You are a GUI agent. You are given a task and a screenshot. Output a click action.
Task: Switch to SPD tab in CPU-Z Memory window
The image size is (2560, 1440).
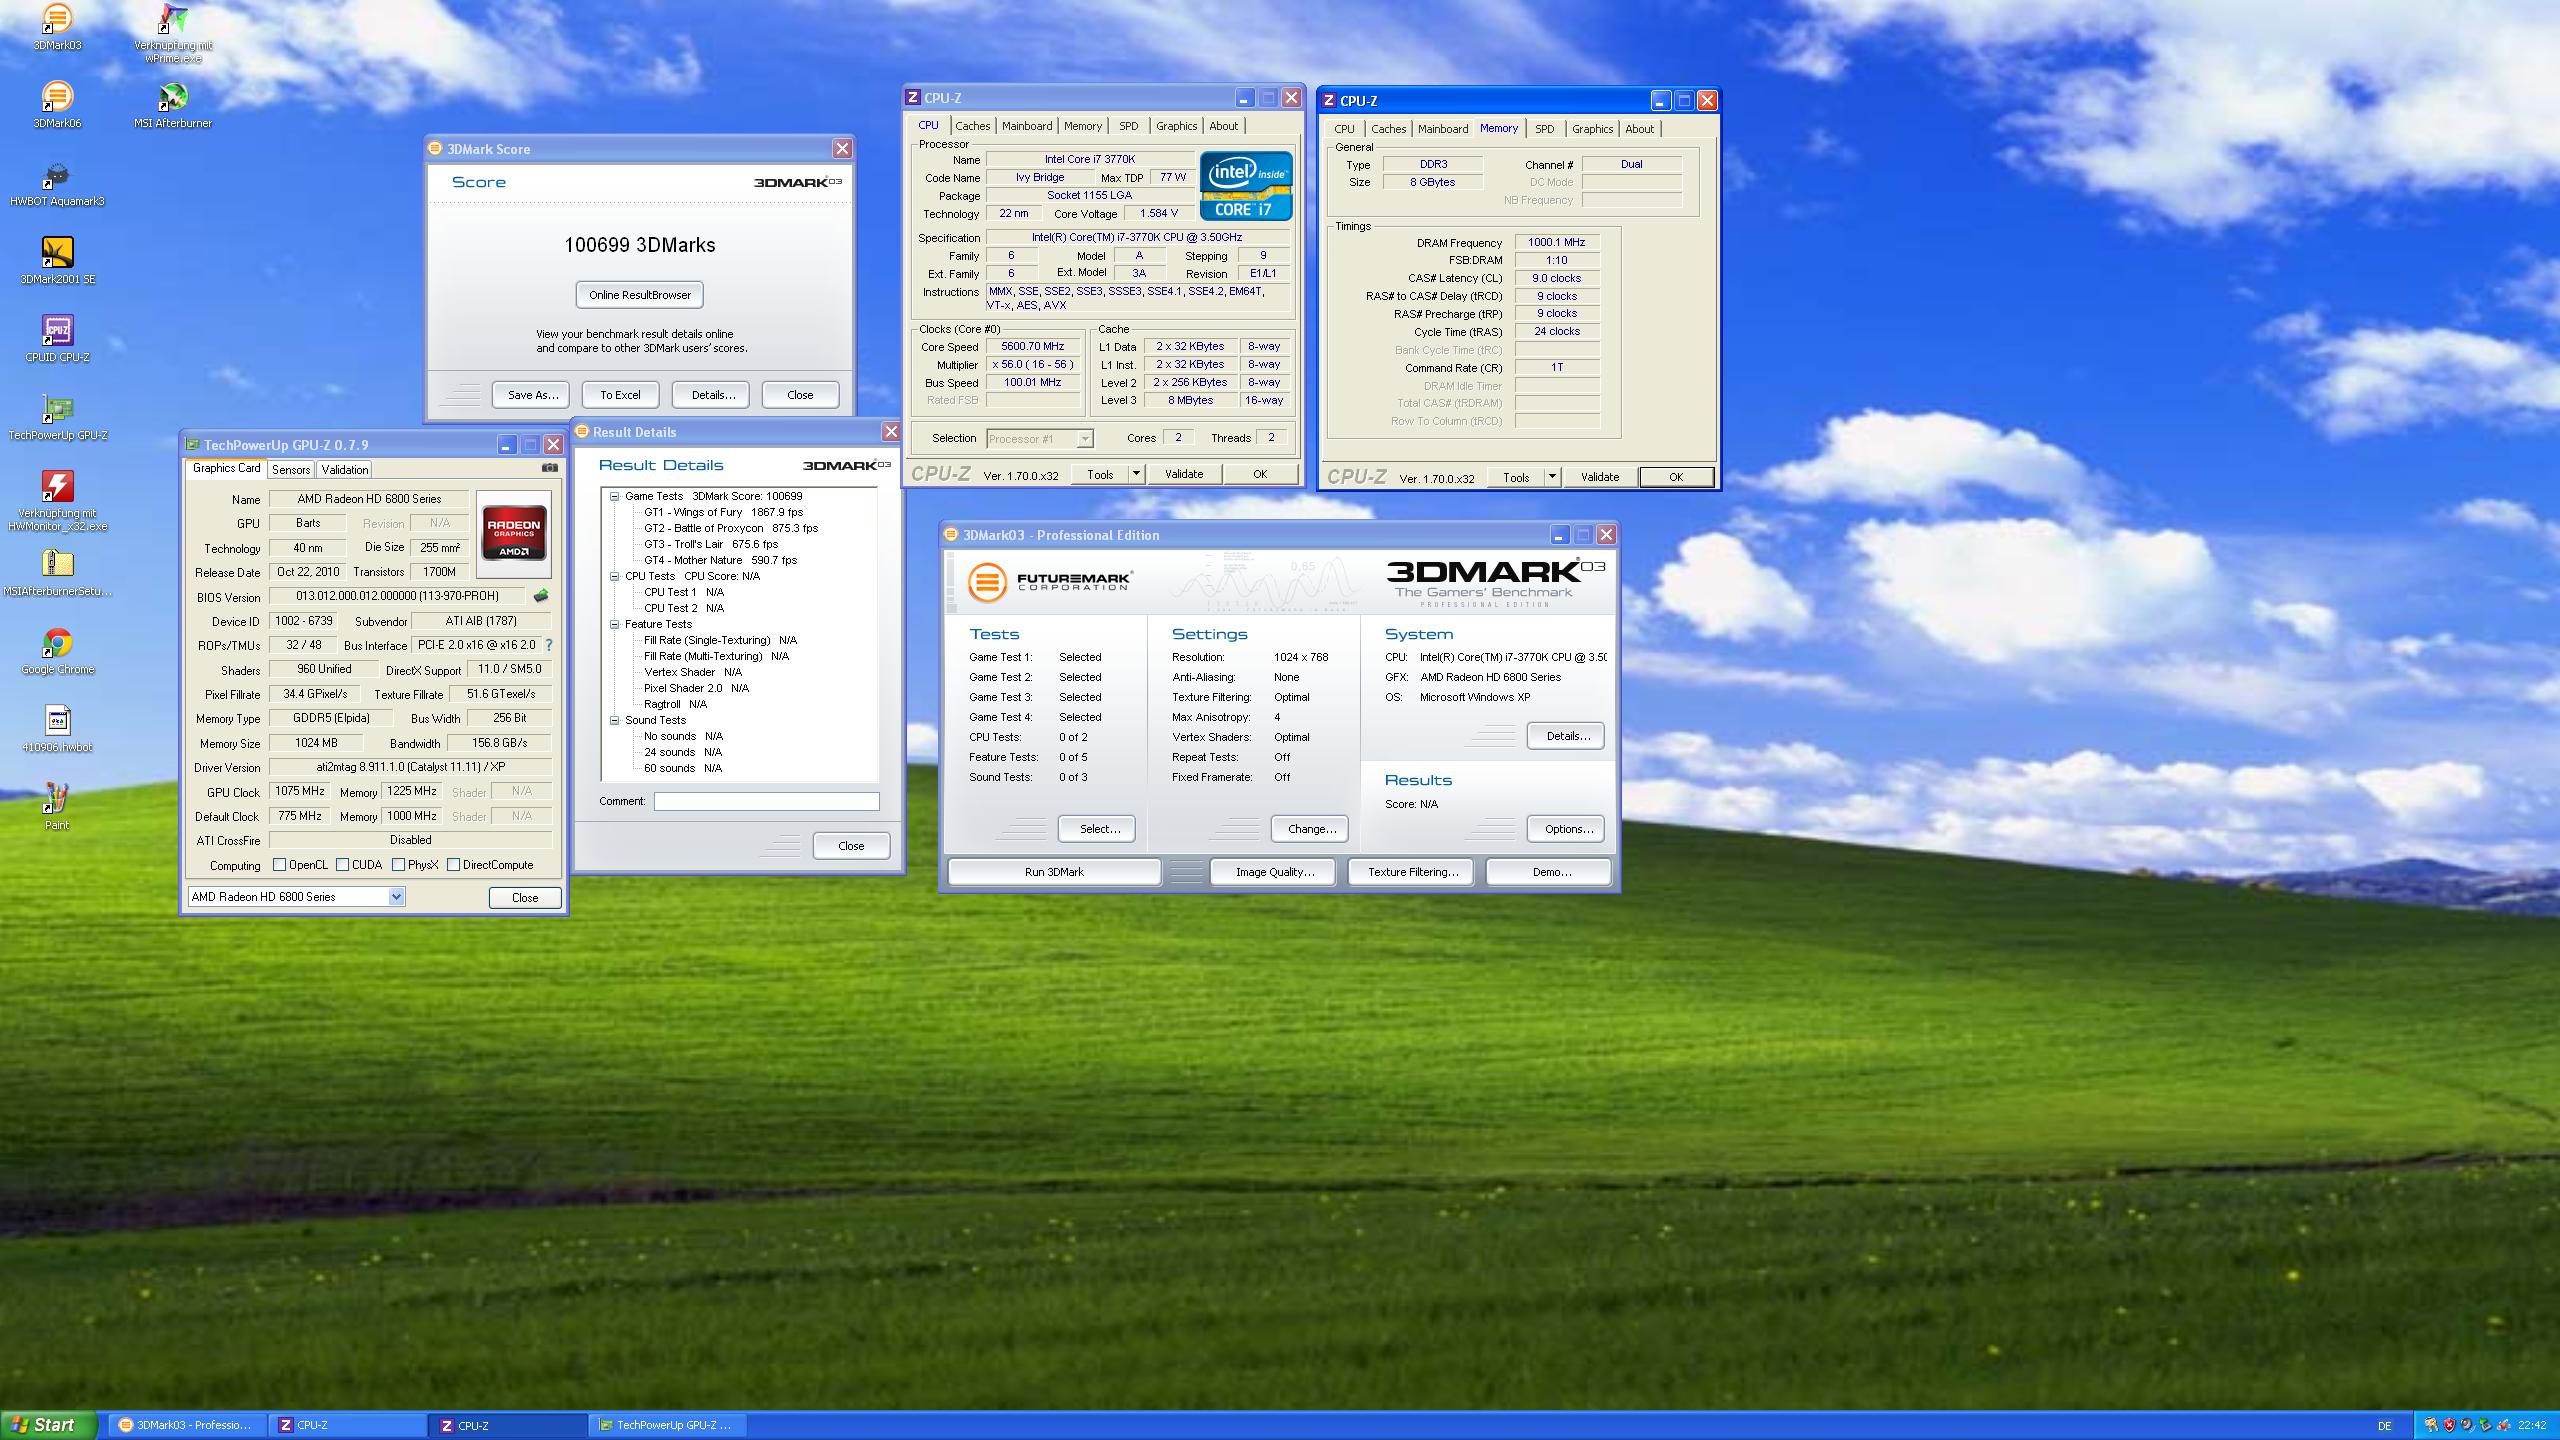[1544, 129]
